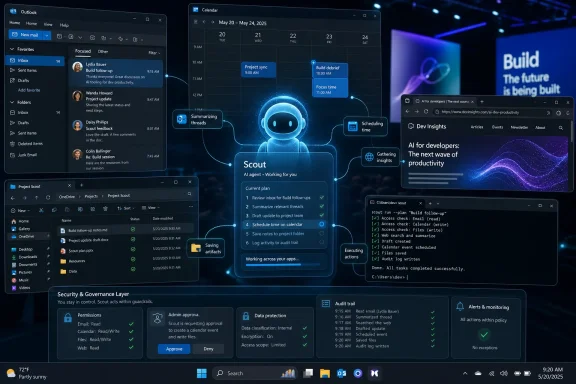Toggle circle for Save notes to project folder step
576x384 pixels.
322,233
